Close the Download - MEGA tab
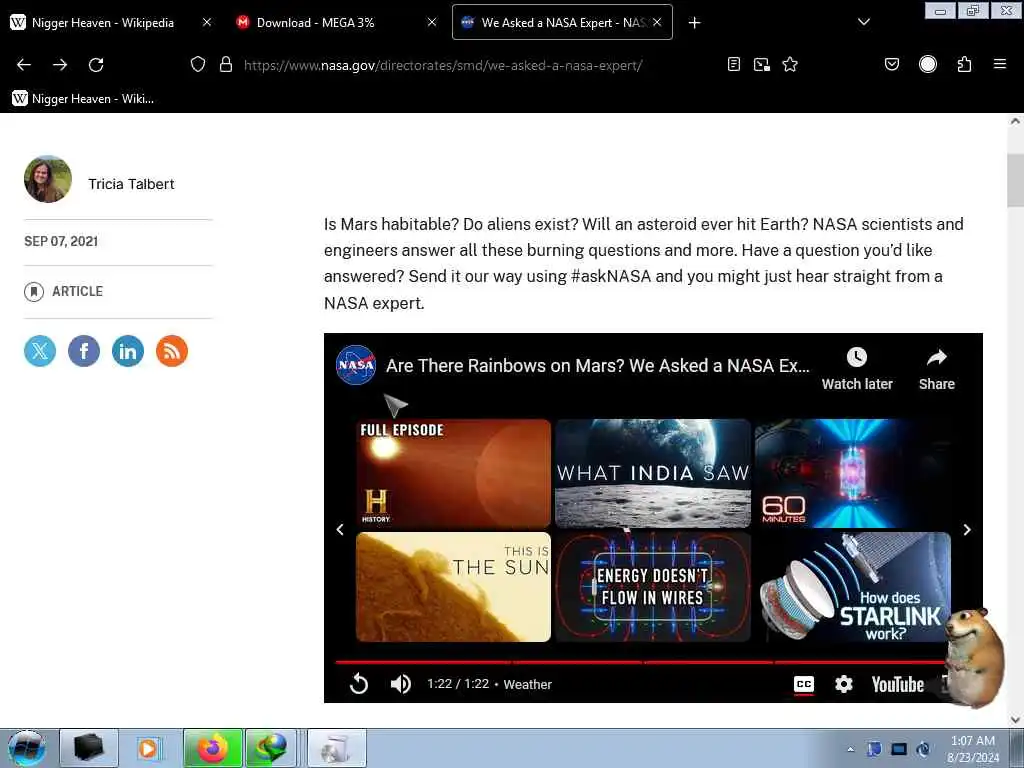The height and width of the screenshot is (768, 1024). [432, 23]
